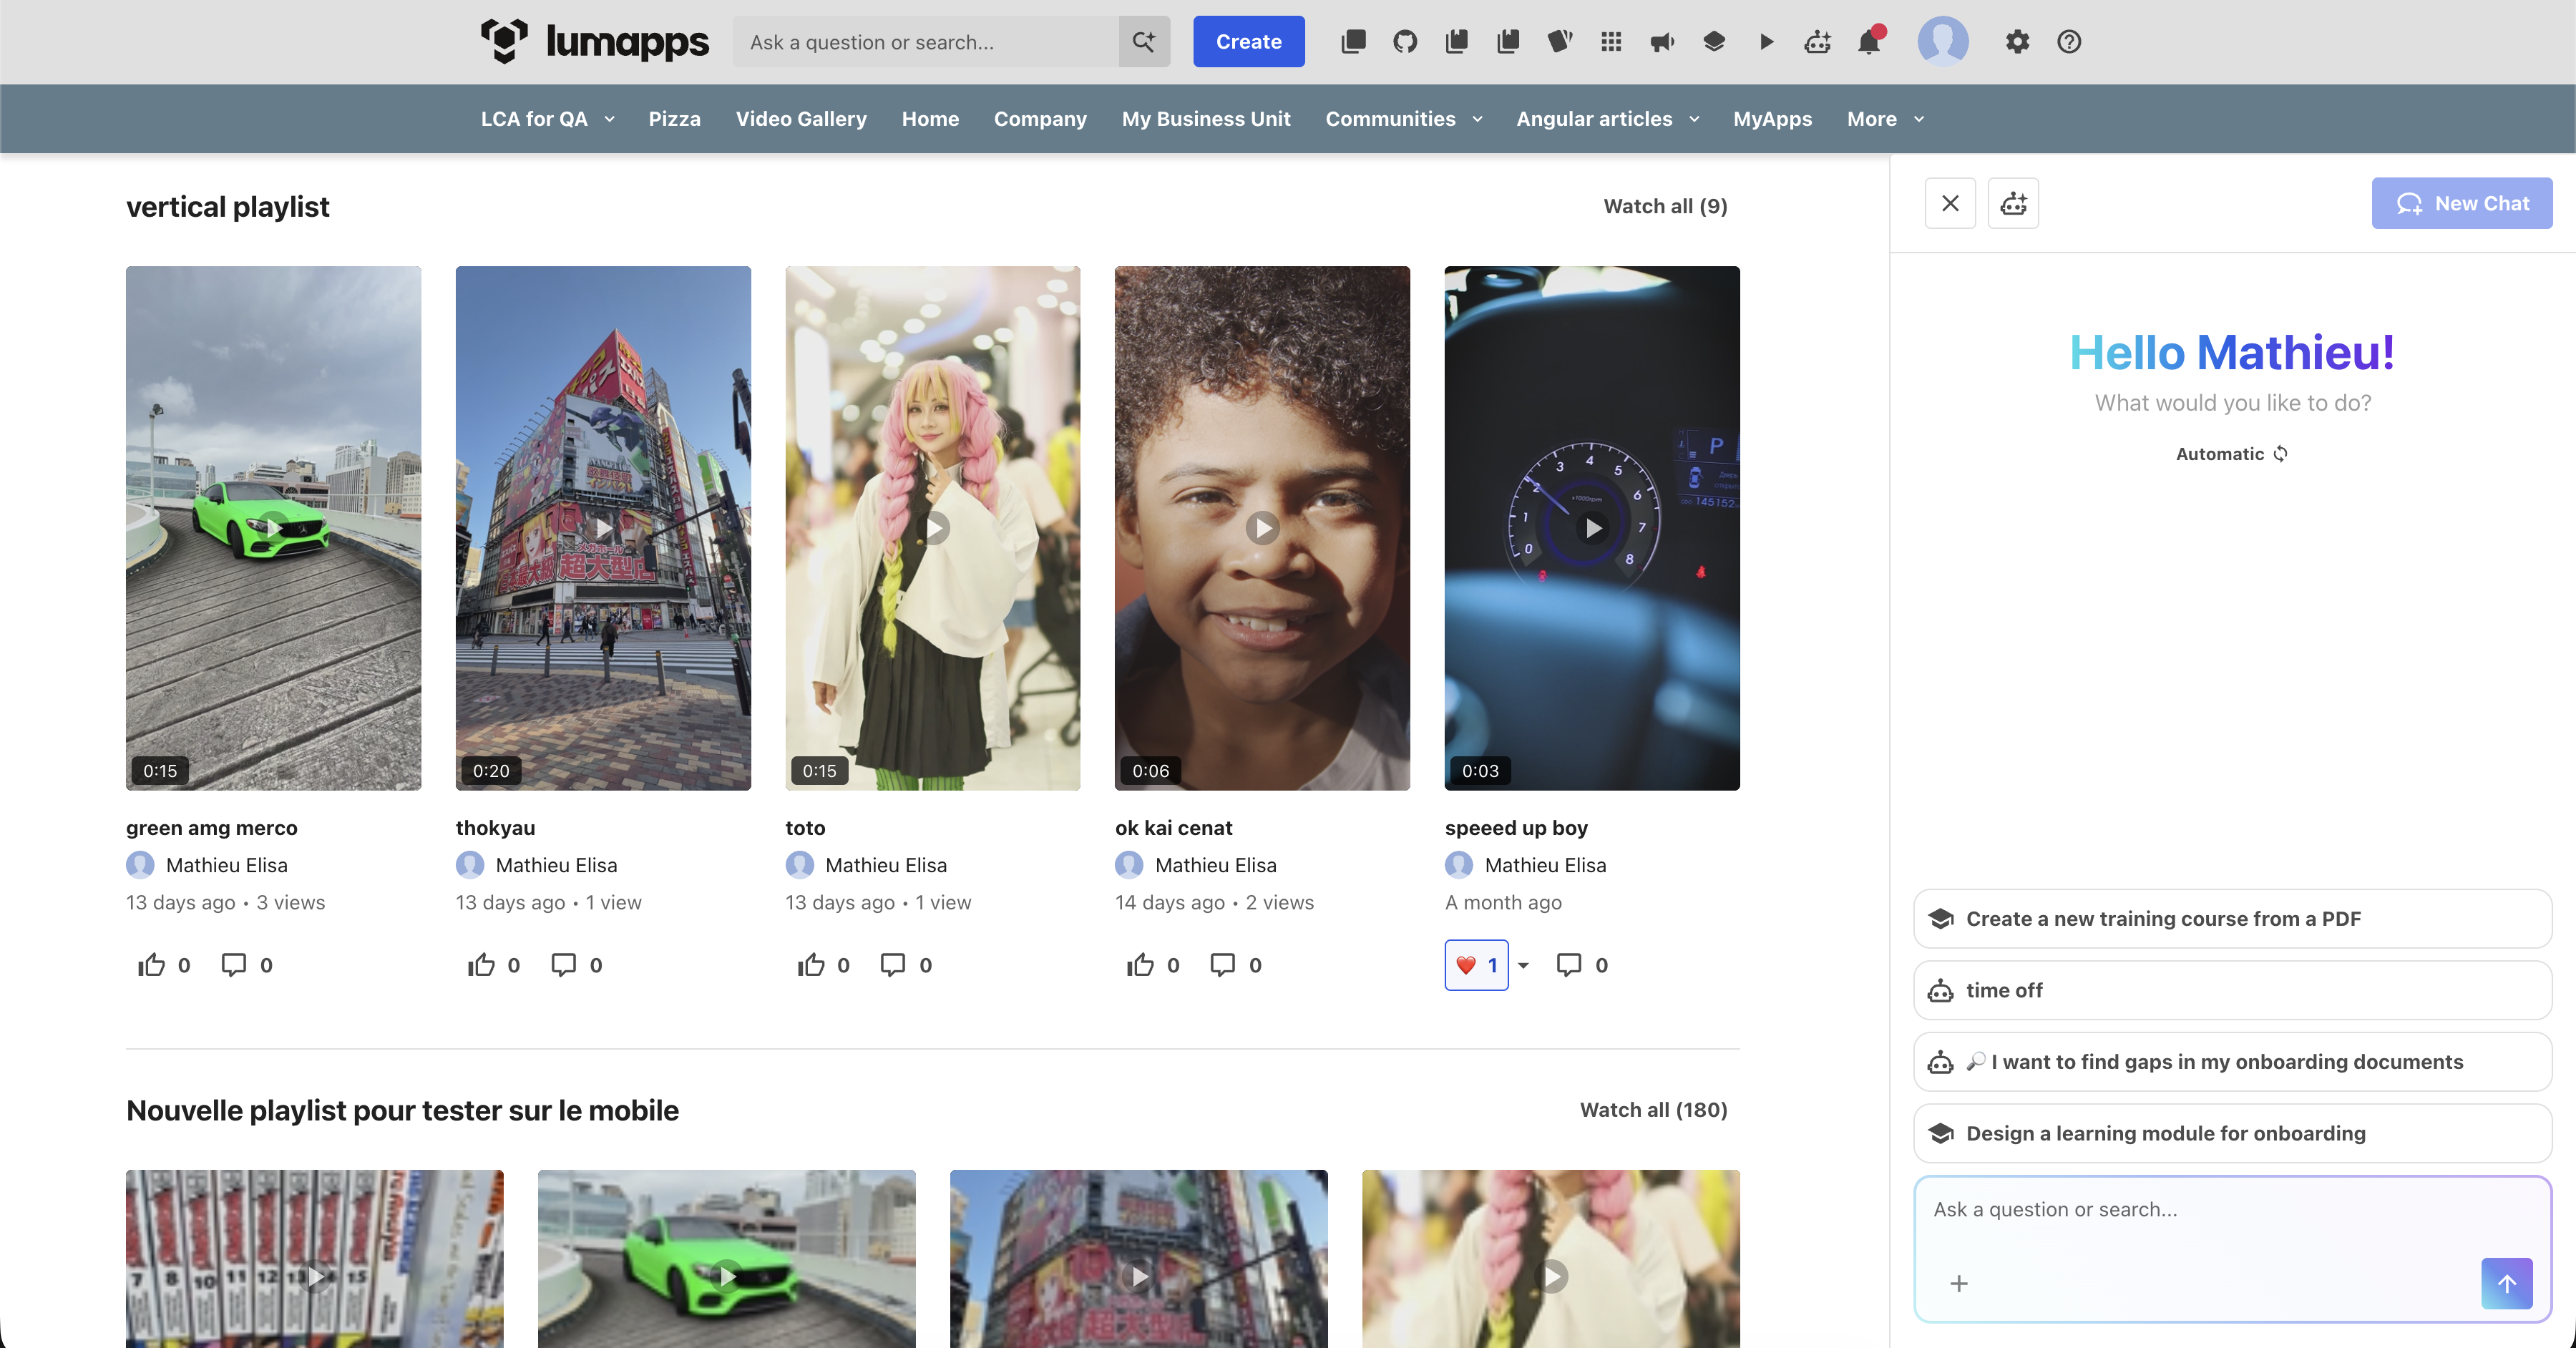Screen dimensions: 2576x1348
Task: Like the ok kai cenat video
Action: (x=1153, y=965)
